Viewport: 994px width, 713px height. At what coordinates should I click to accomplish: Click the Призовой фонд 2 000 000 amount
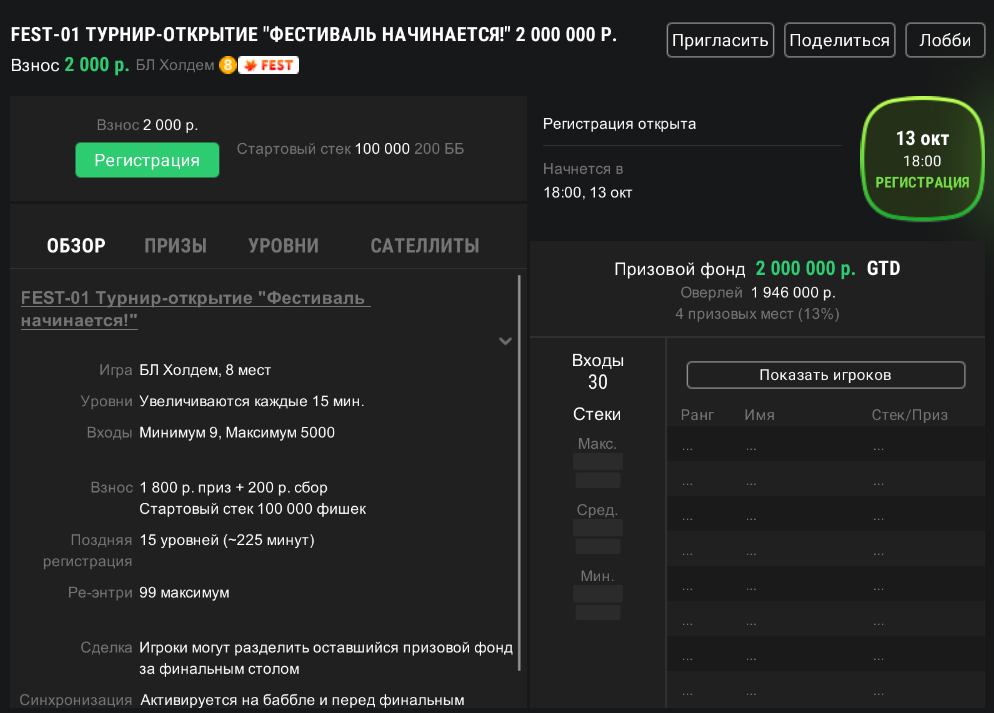point(805,269)
